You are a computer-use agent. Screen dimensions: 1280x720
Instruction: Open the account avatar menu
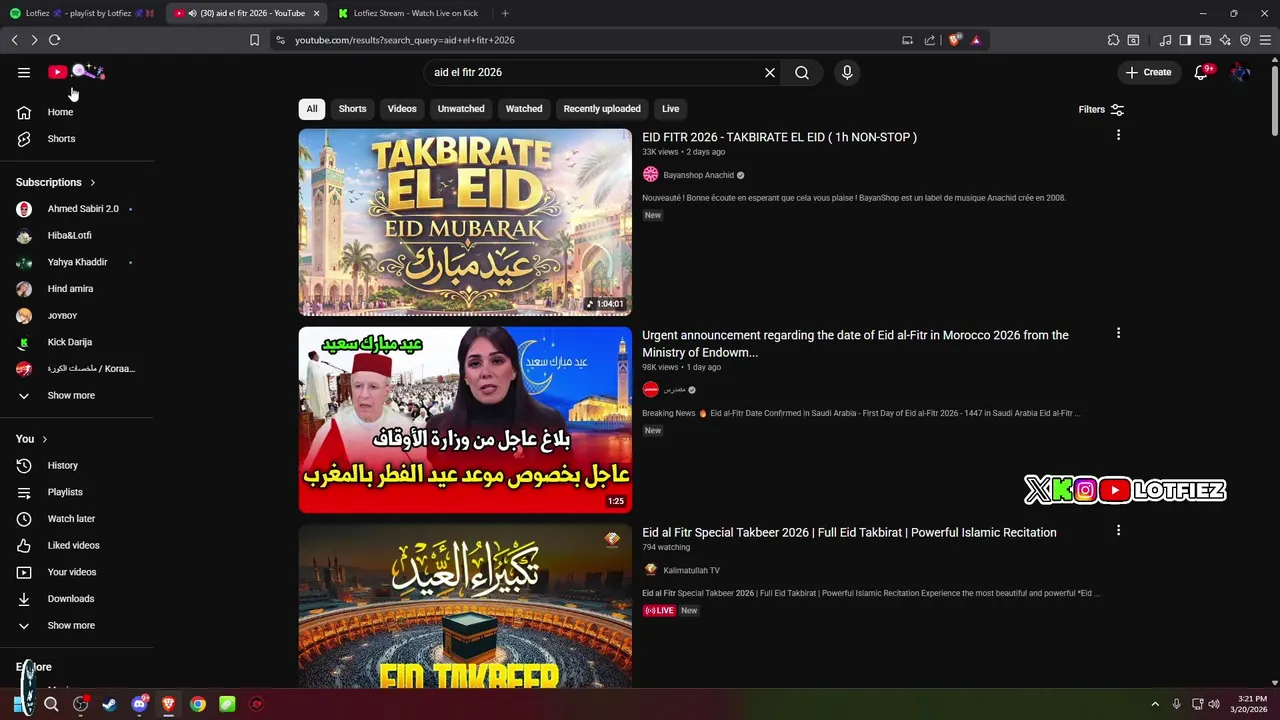[1240, 72]
